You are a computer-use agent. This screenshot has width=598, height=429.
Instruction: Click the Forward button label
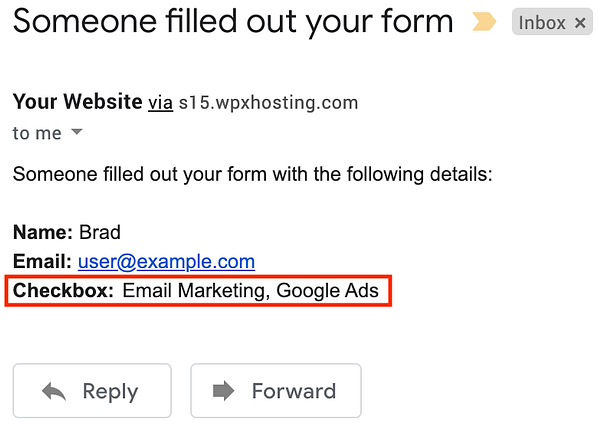[x=294, y=391]
